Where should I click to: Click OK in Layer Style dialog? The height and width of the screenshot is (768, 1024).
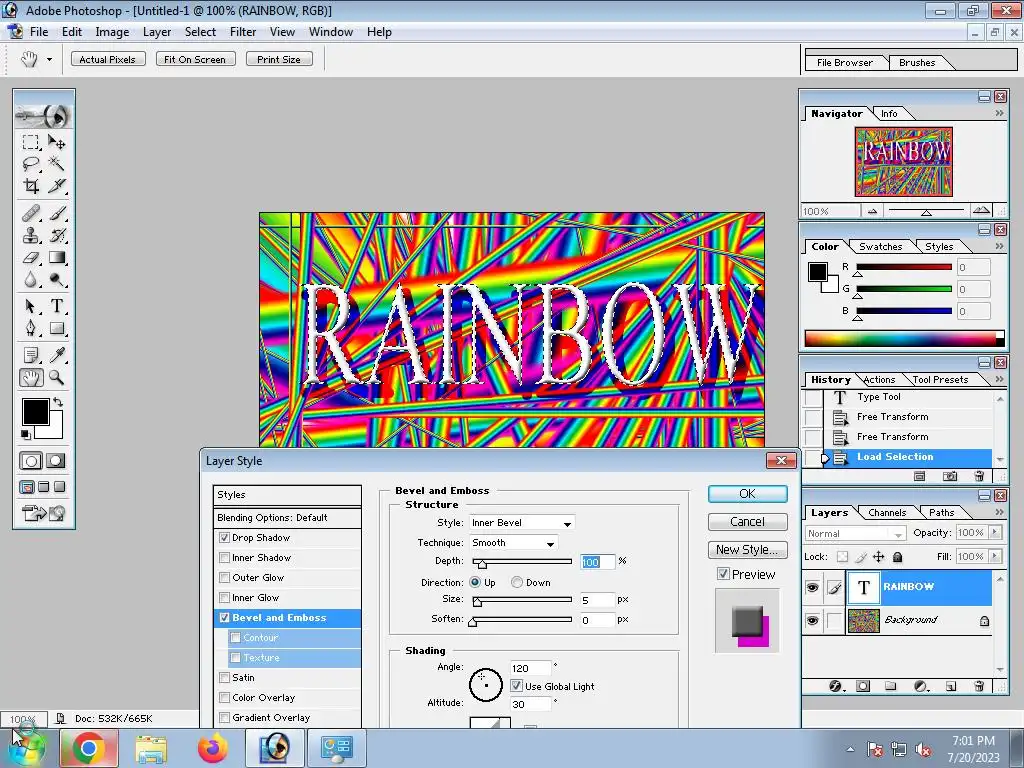pos(747,494)
